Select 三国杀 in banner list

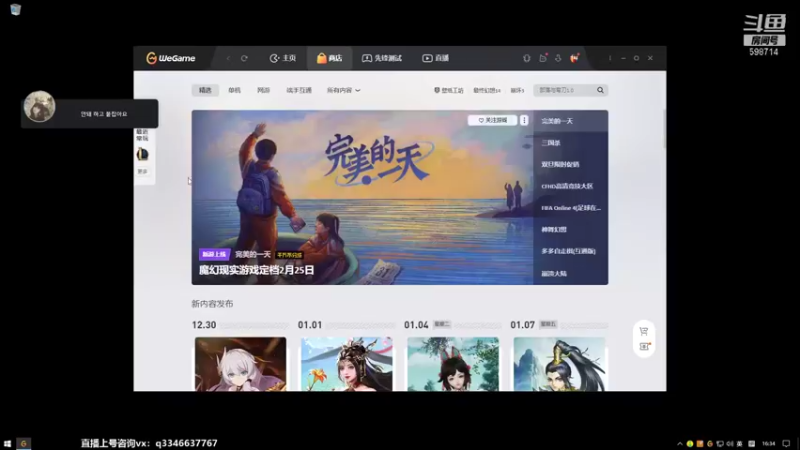click(570, 143)
